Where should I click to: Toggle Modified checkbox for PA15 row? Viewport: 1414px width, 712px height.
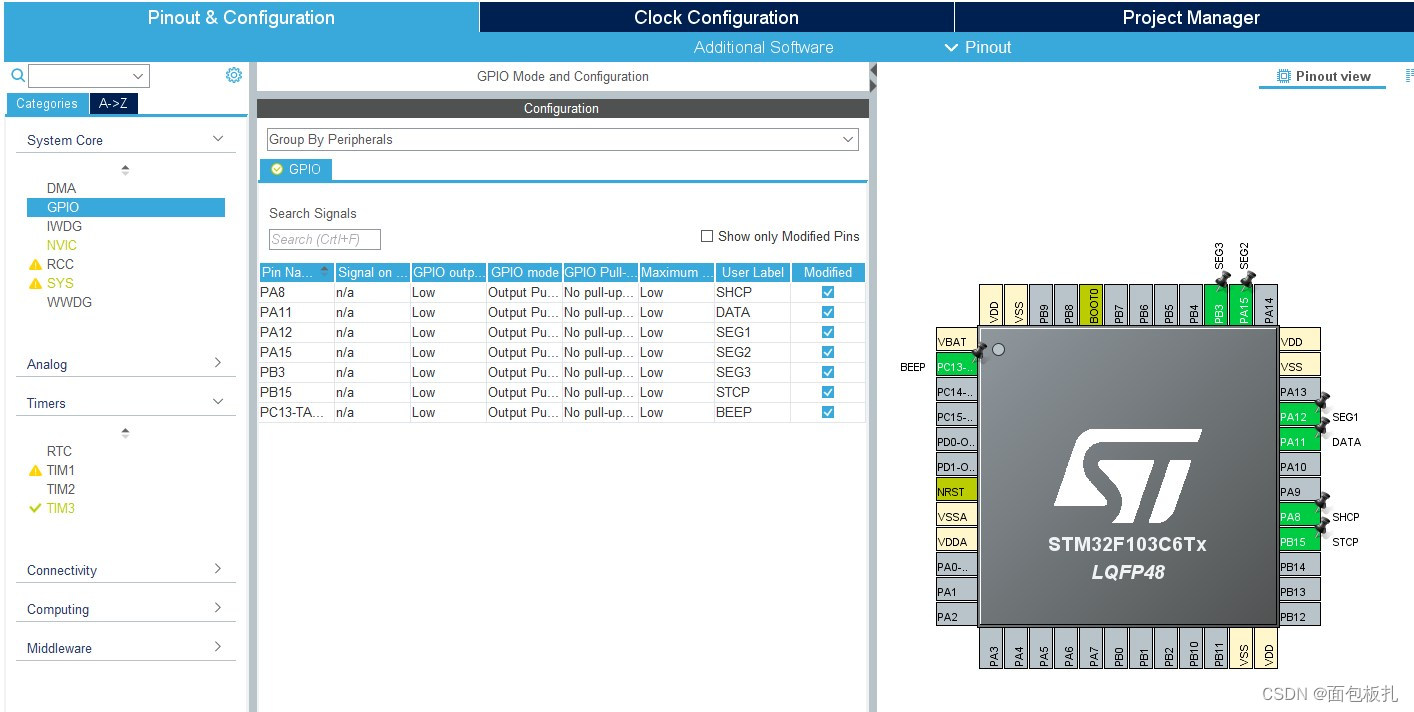828,352
